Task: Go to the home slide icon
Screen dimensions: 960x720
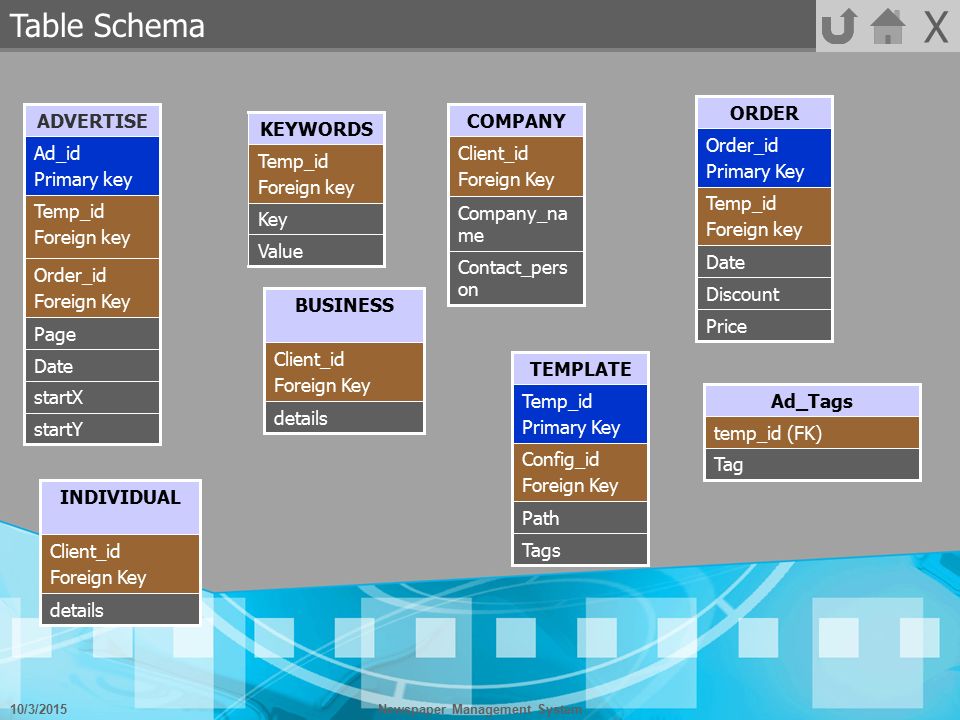Action: coord(888,26)
